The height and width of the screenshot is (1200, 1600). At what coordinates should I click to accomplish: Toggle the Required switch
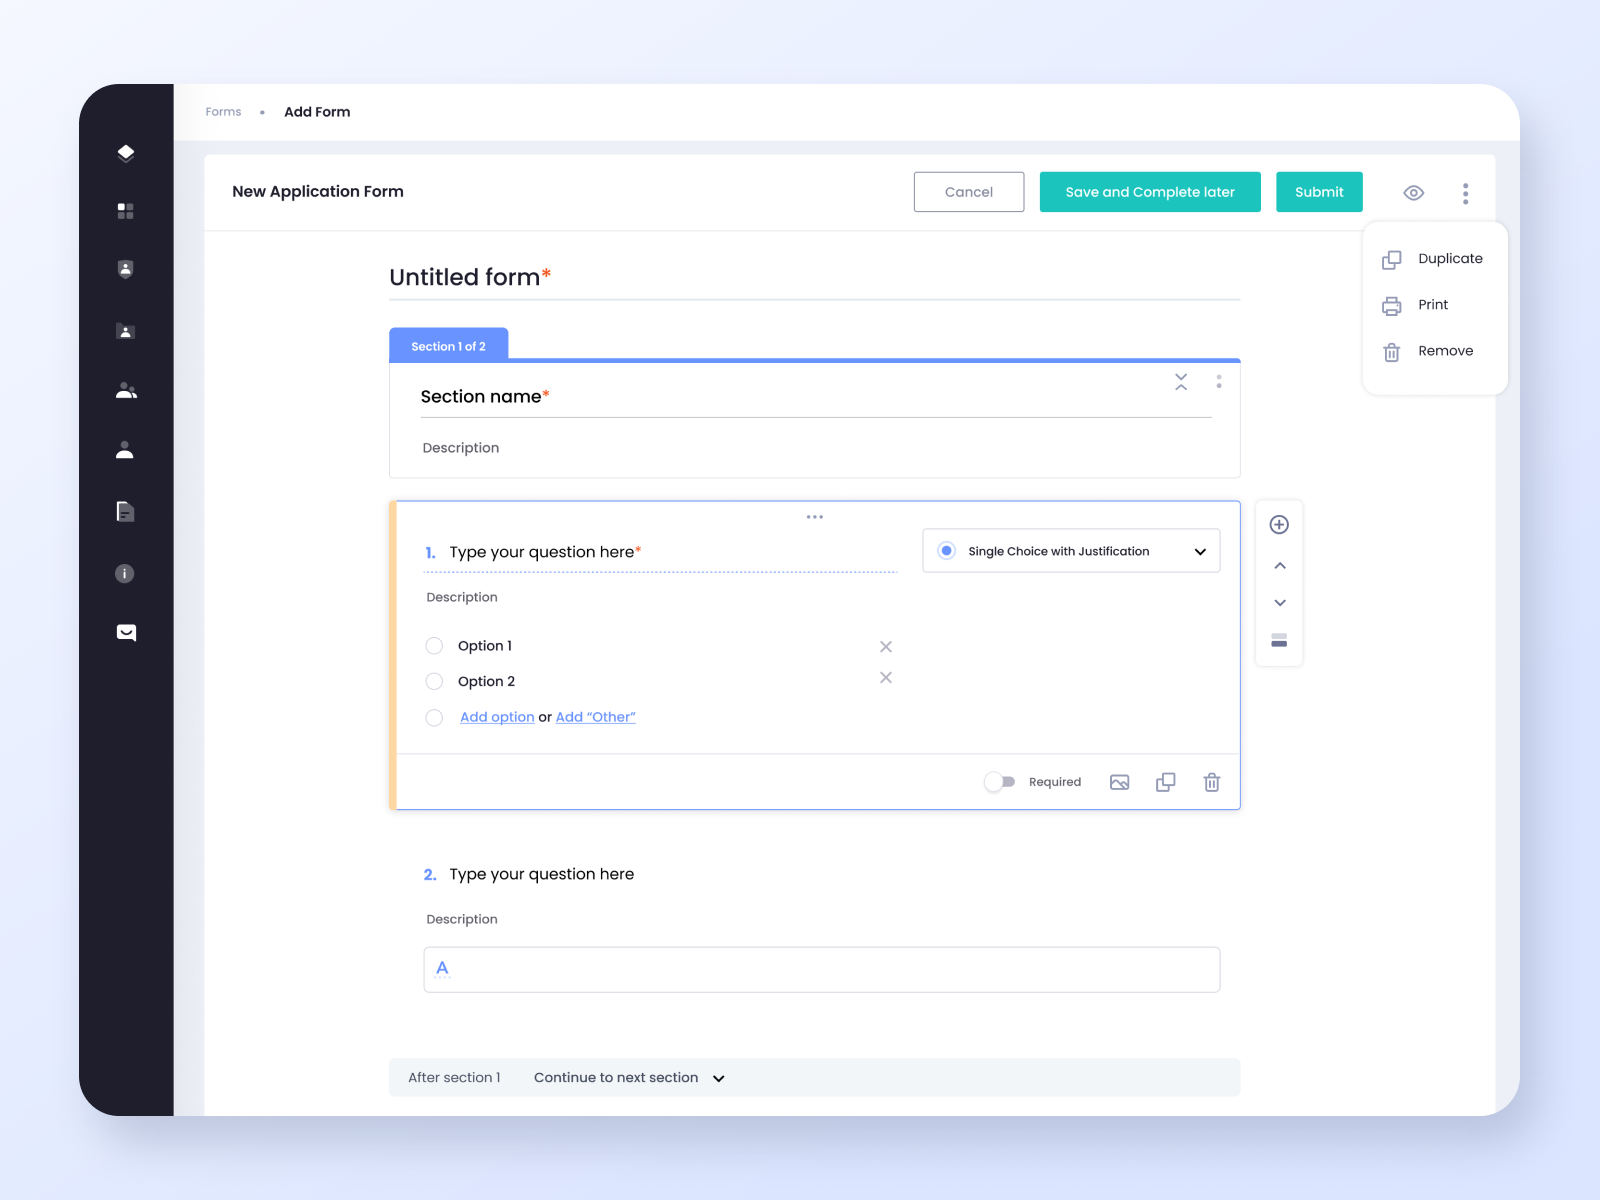coord(999,782)
